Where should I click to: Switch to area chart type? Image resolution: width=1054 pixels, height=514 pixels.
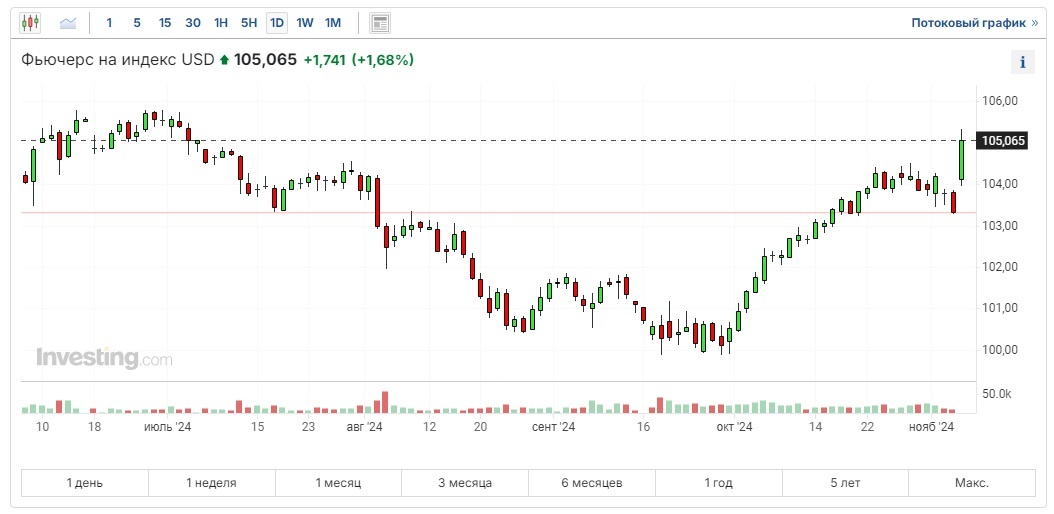click(68, 23)
